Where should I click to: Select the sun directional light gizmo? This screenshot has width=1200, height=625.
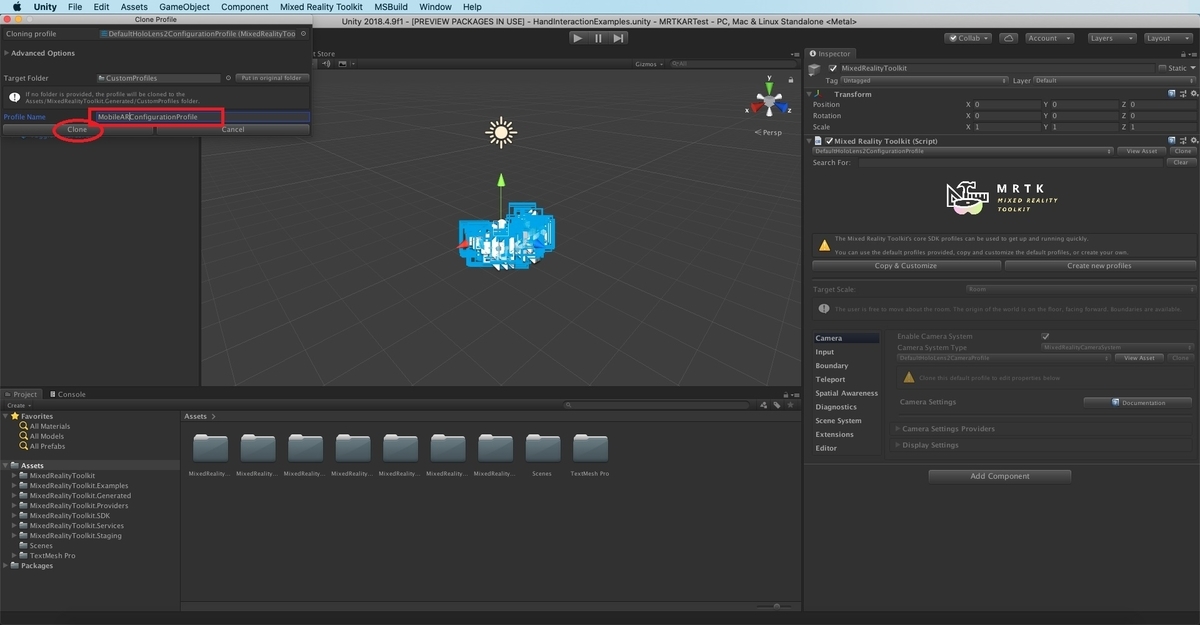tap(500, 132)
